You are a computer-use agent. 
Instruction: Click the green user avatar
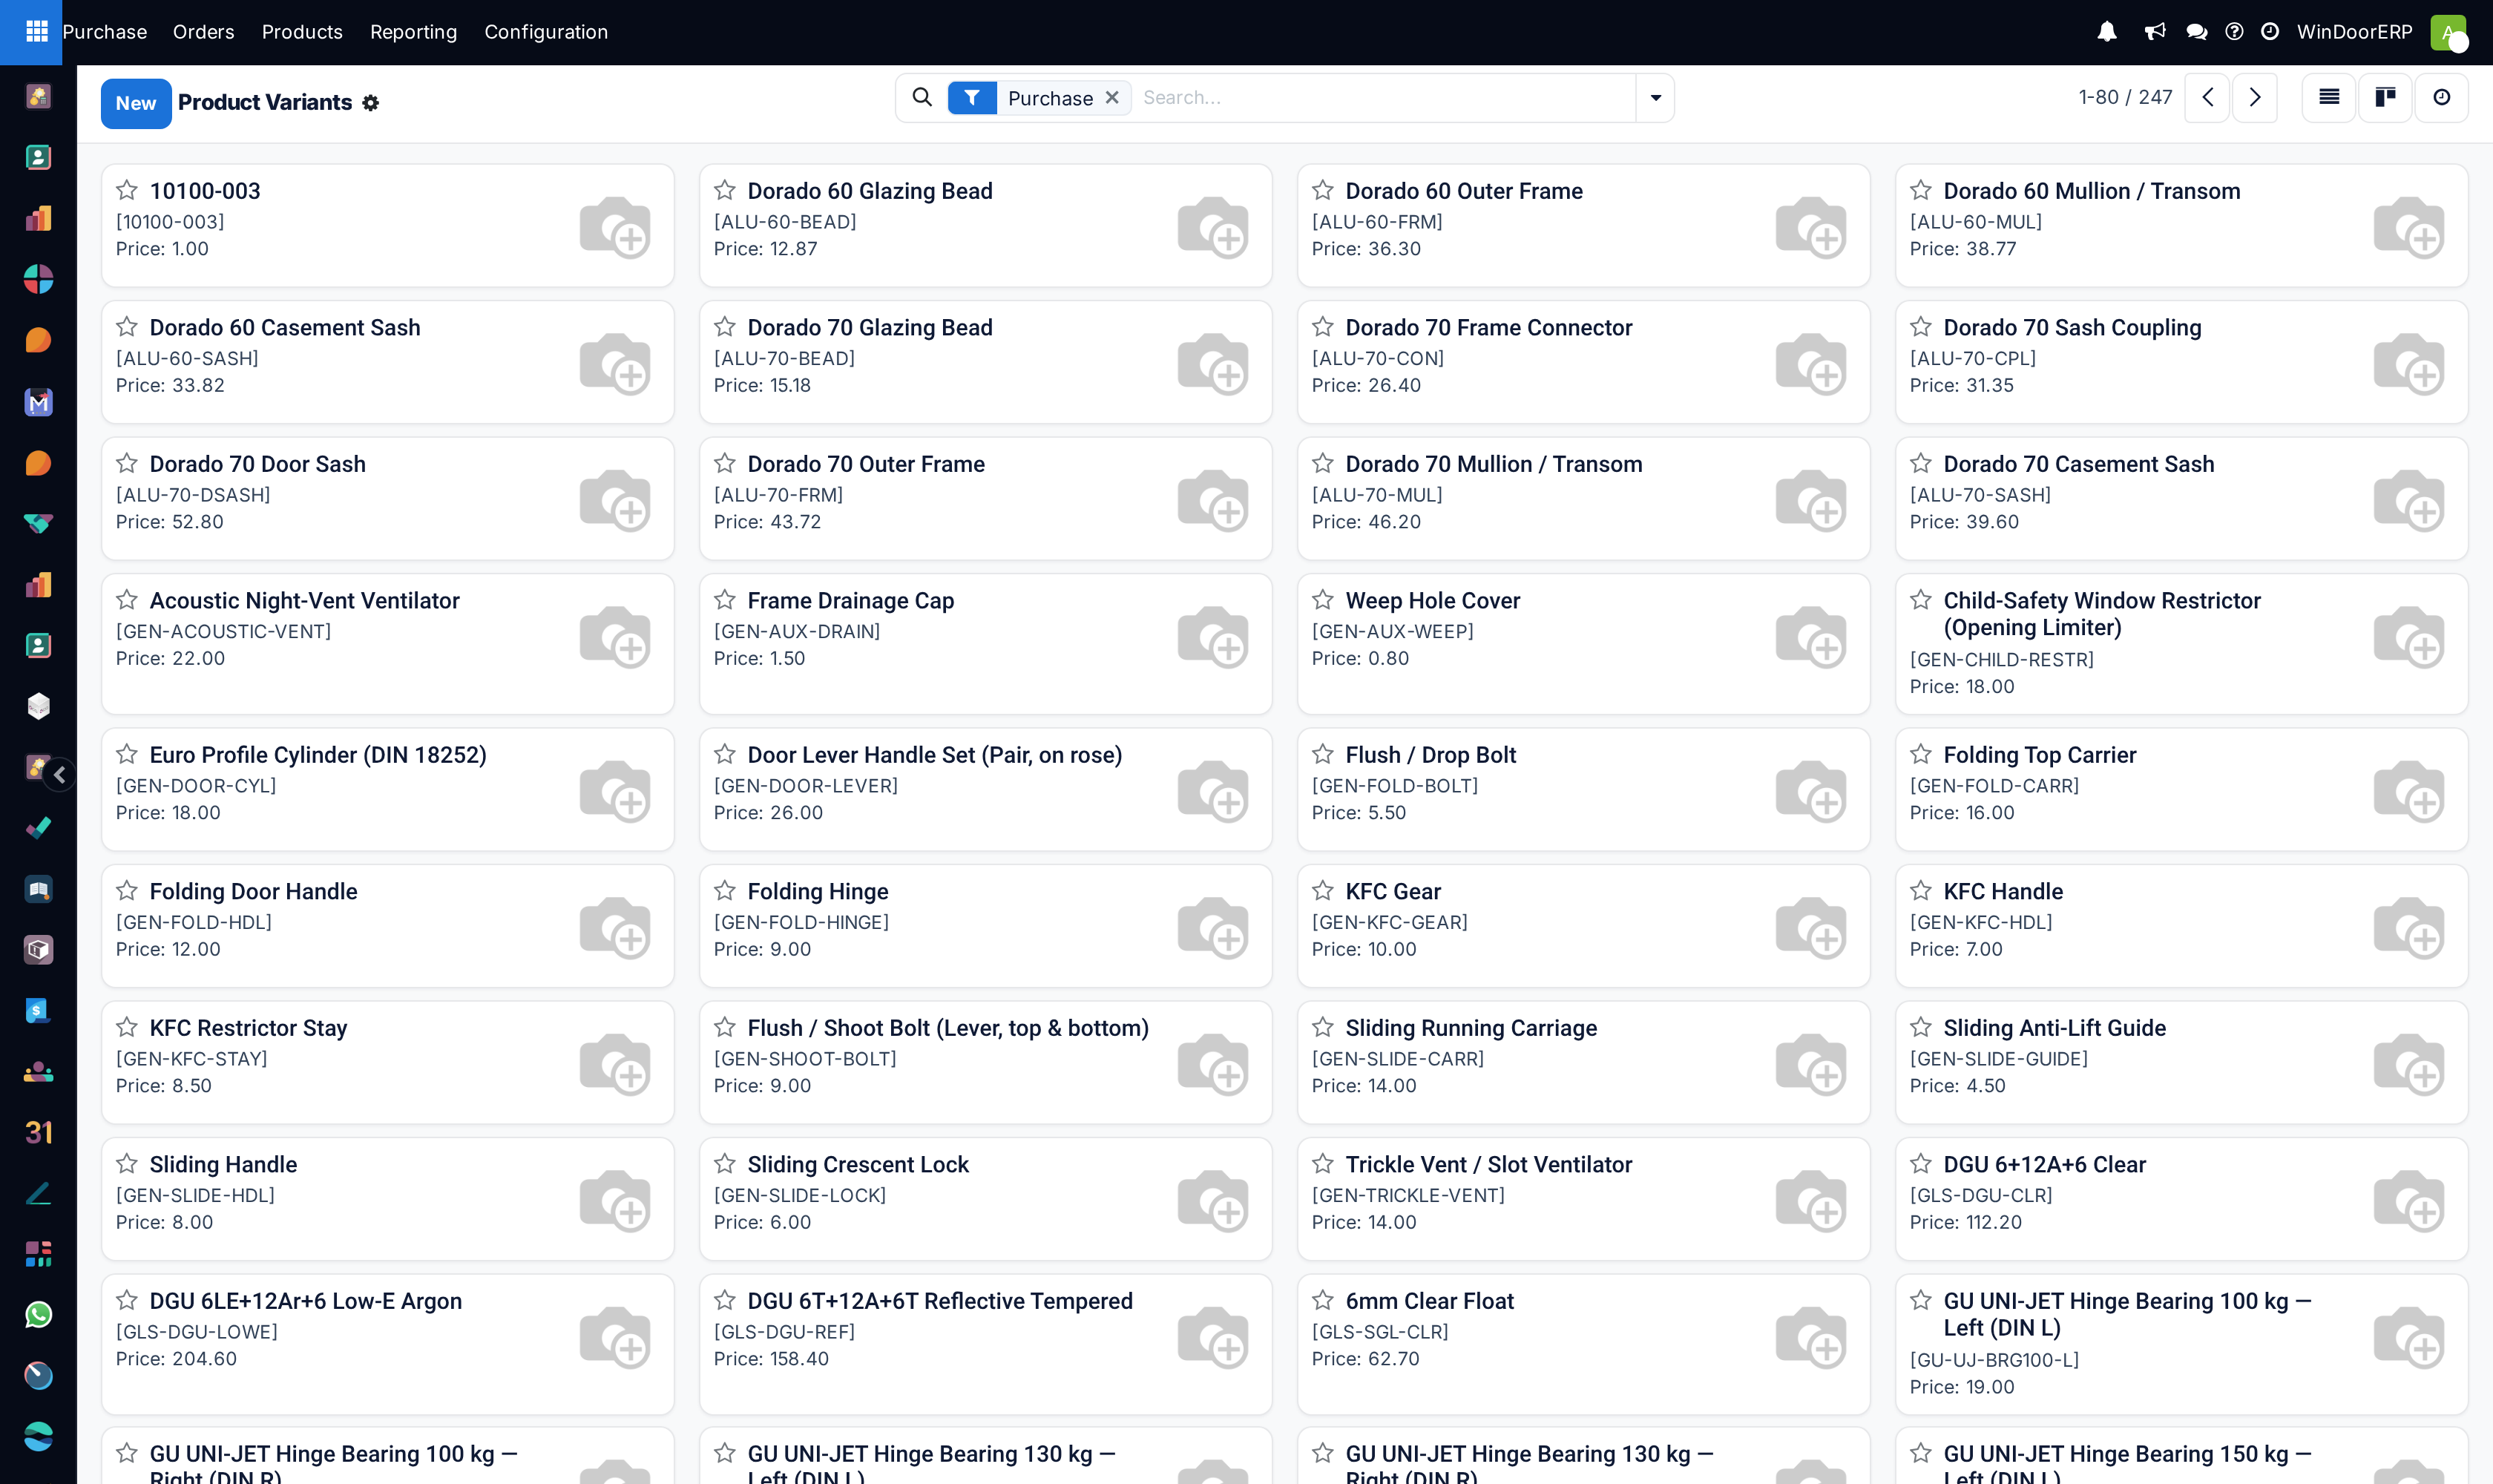pyautogui.click(x=2448, y=32)
